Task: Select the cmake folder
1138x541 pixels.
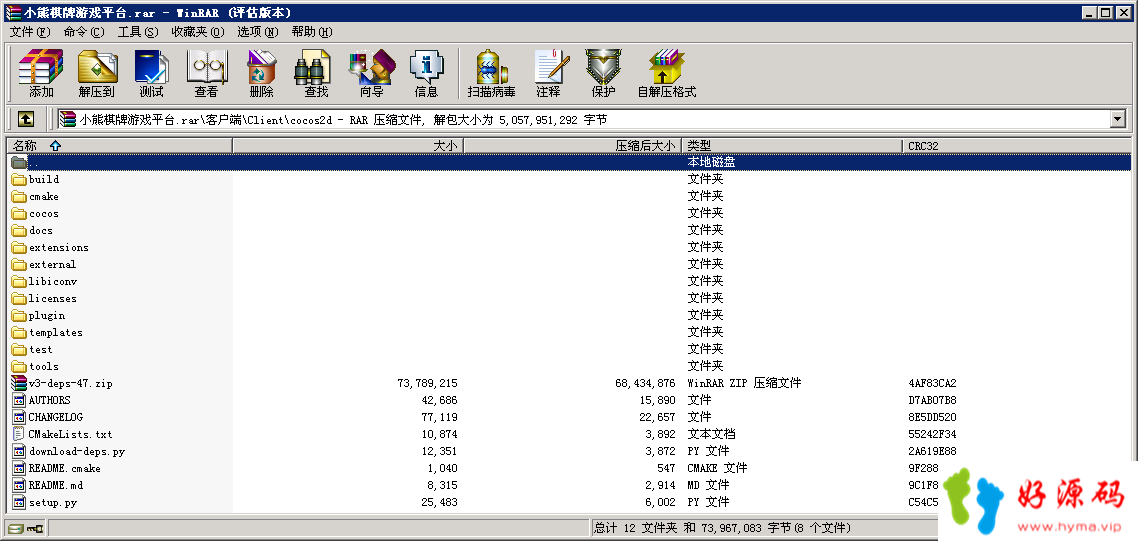Action: tap(44, 197)
